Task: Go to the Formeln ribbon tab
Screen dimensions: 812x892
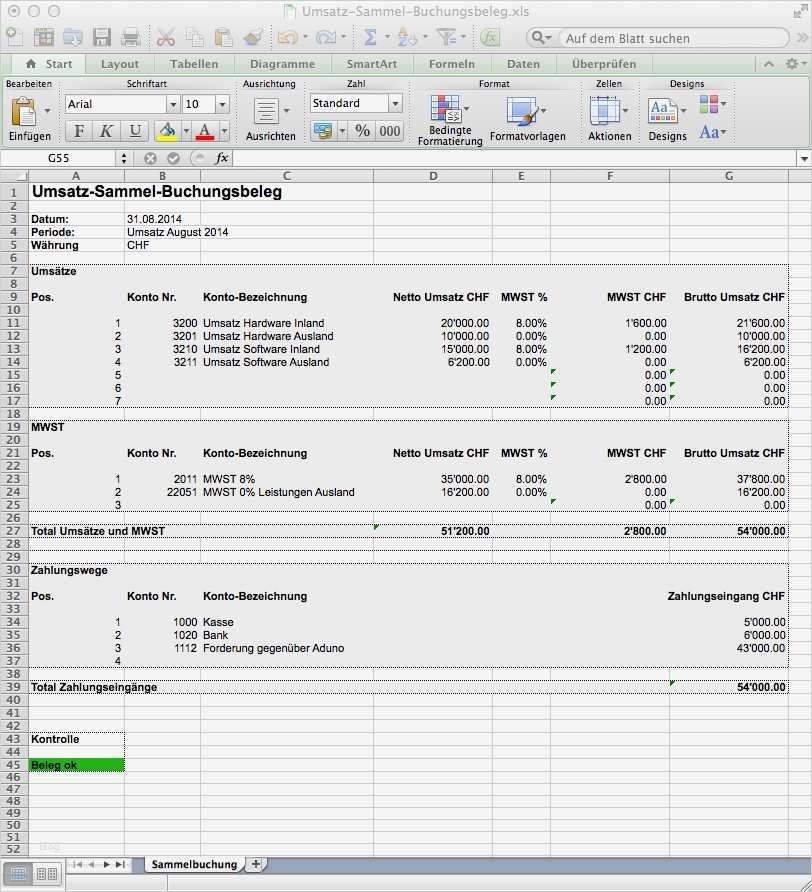Action: 451,64
